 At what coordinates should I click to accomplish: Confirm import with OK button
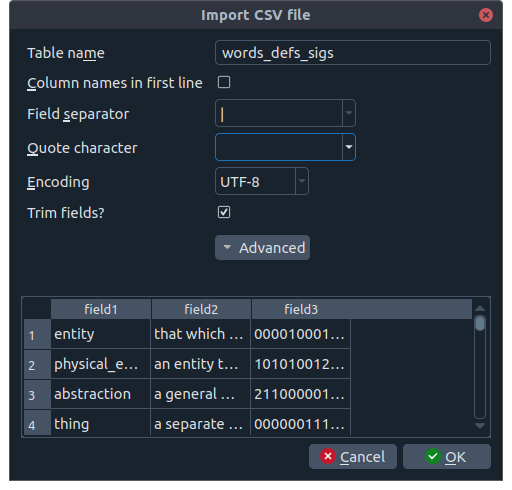click(x=447, y=457)
